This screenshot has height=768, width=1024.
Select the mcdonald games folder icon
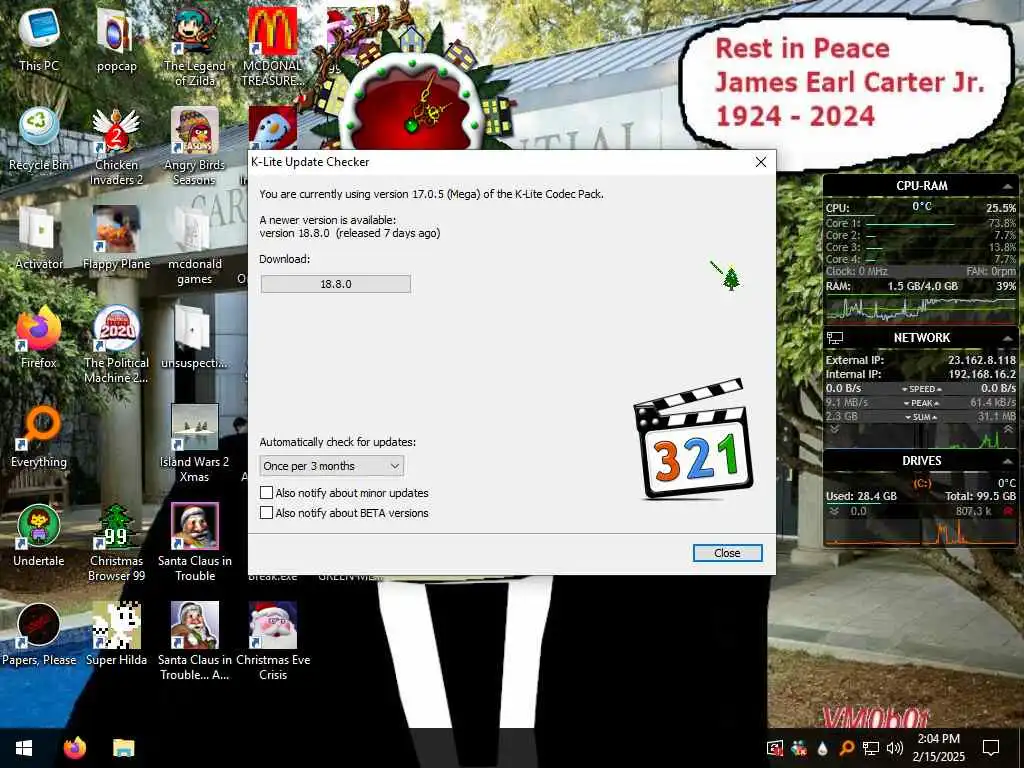[x=195, y=246]
